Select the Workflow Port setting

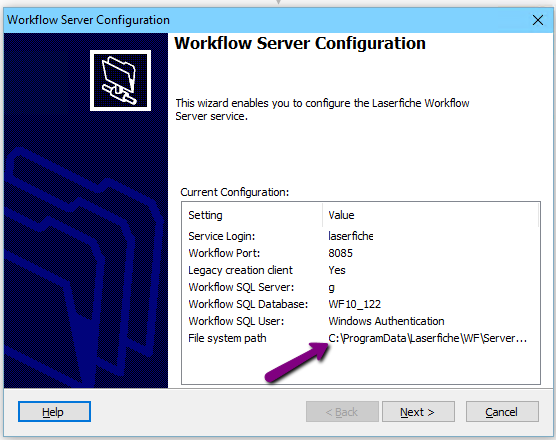(x=224, y=253)
